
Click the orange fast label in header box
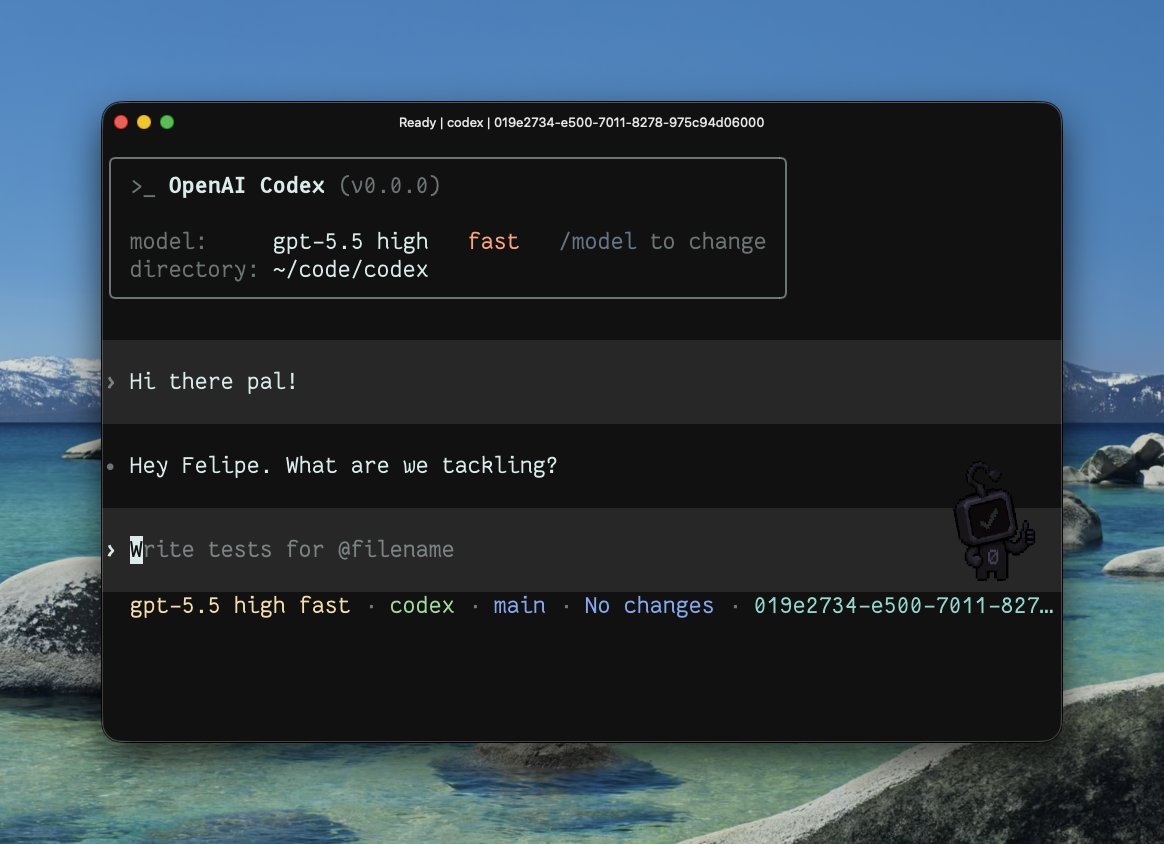(x=493, y=242)
